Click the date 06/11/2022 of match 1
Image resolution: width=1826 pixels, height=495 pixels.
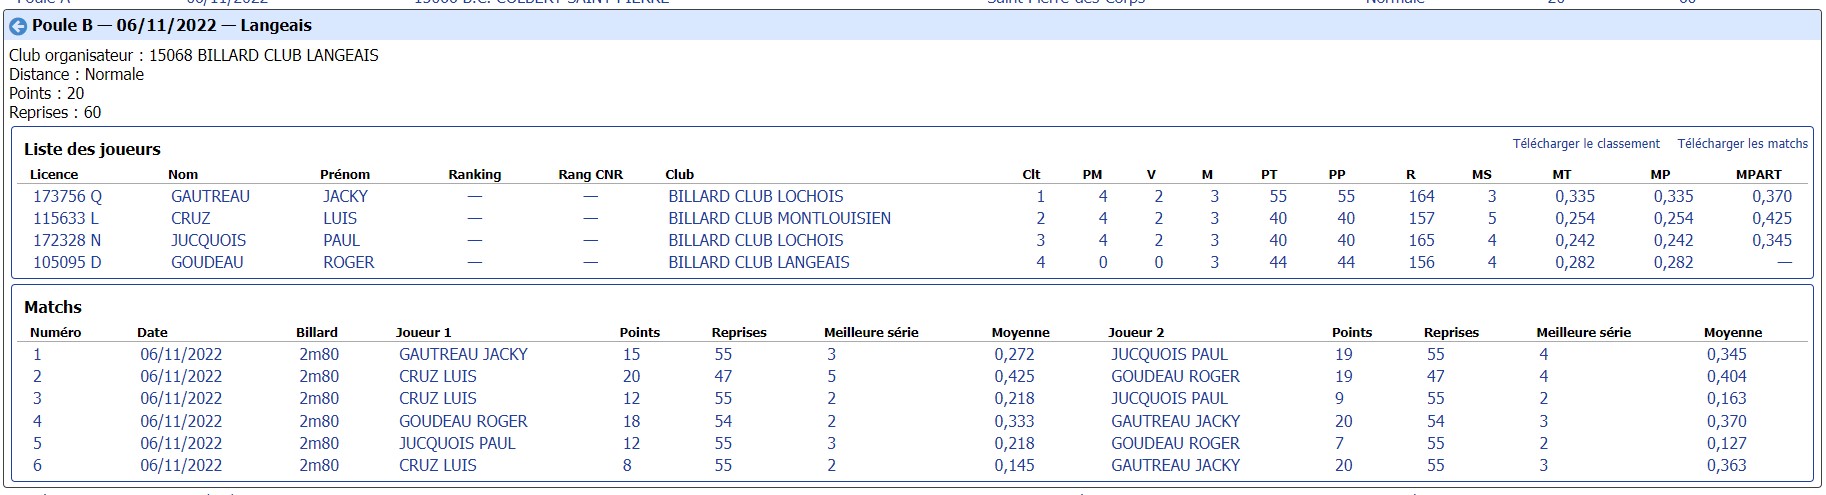(x=181, y=355)
